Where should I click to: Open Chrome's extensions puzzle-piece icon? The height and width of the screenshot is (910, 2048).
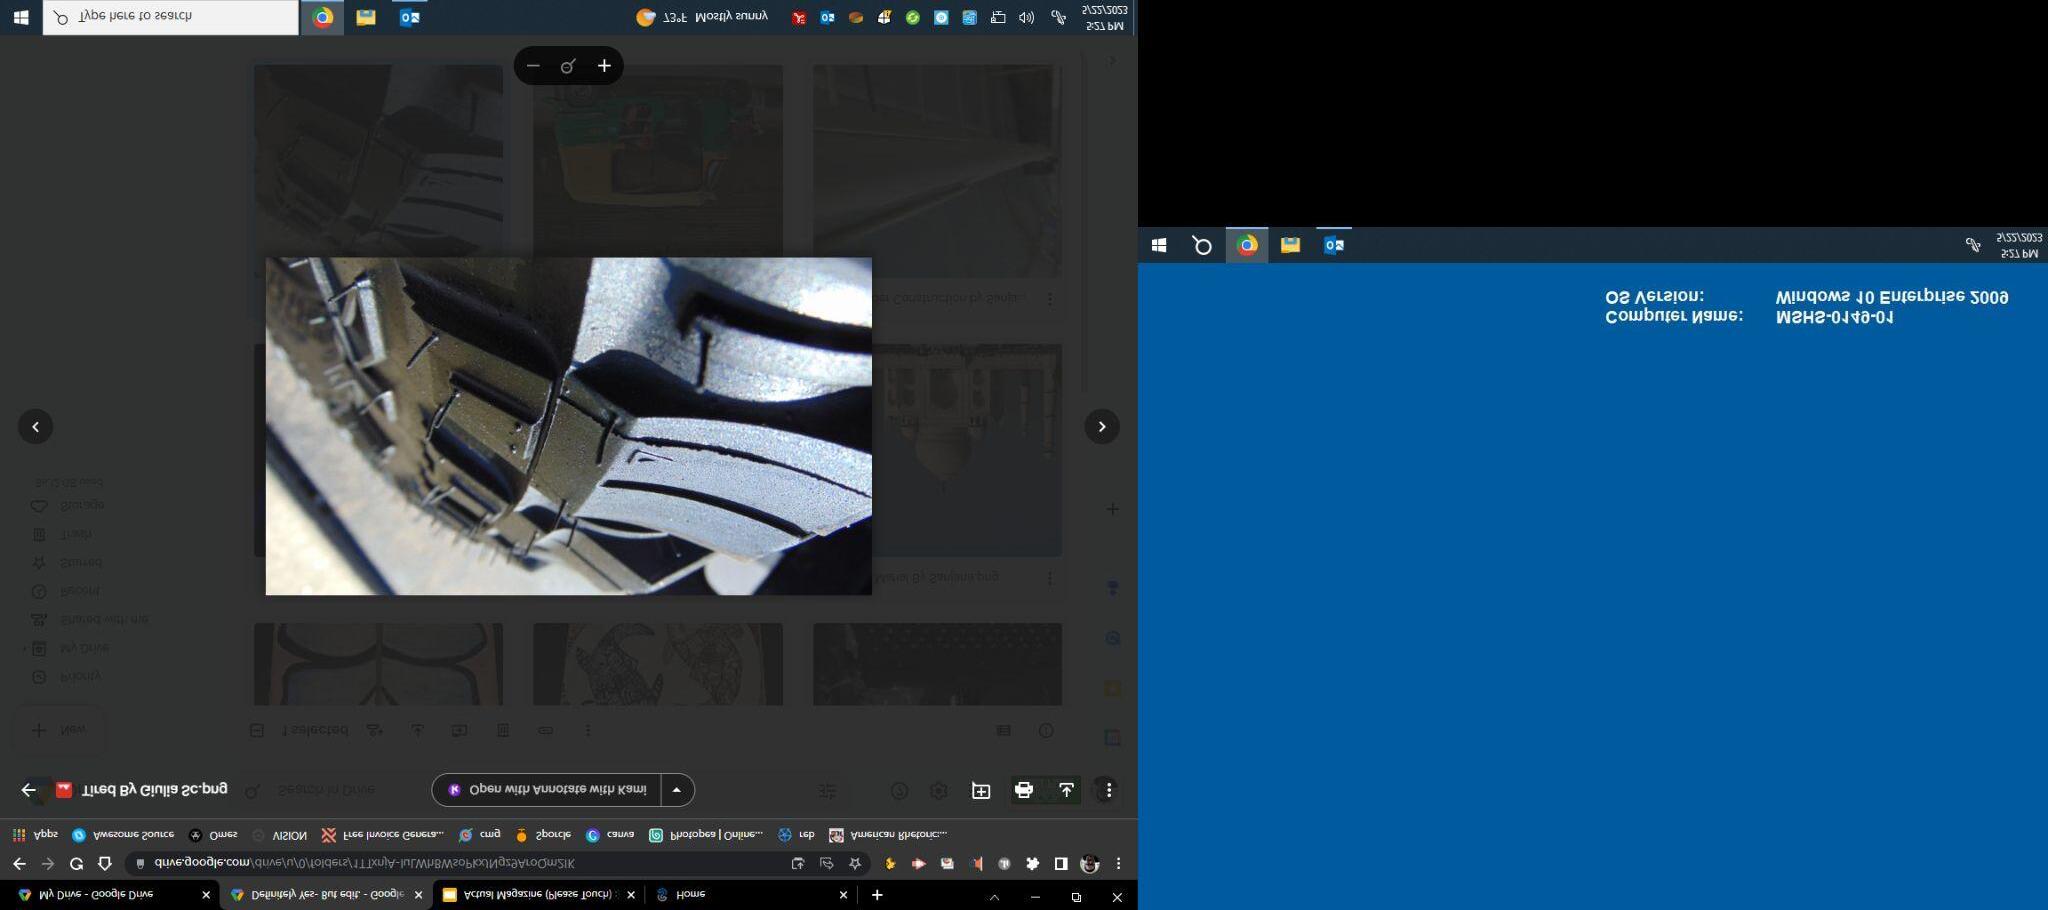[1032, 863]
